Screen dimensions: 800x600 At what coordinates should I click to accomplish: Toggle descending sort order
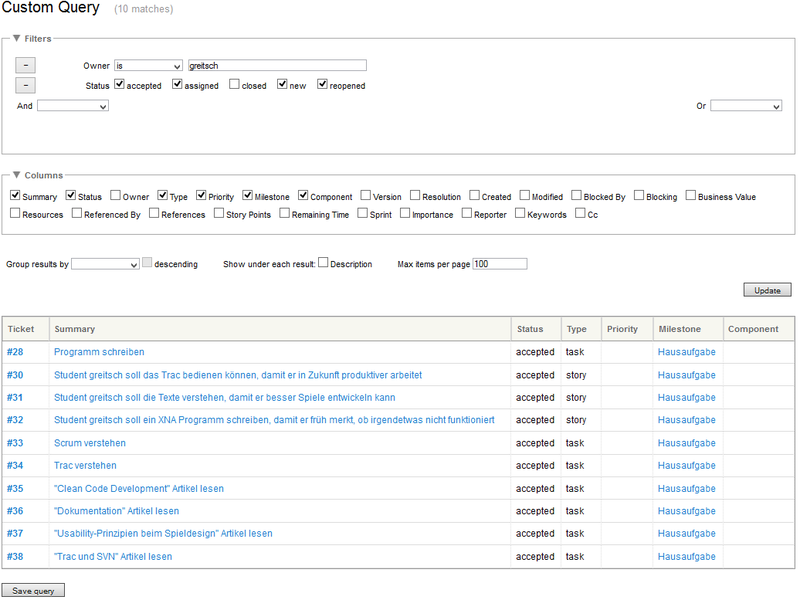coord(147,262)
